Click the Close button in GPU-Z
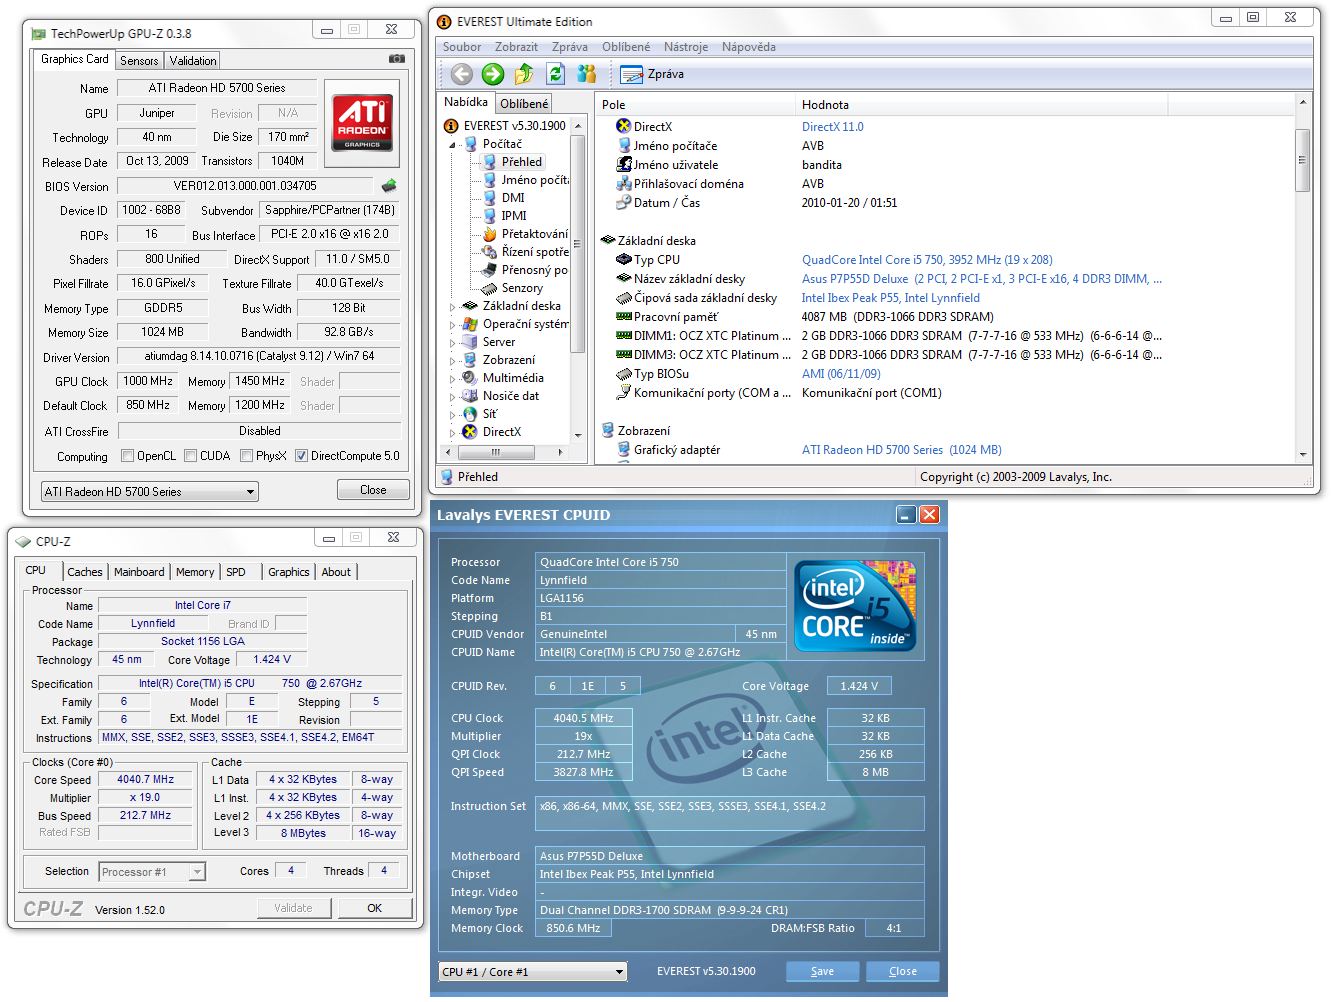This screenshot has width=1331, height=1002. (x=373, y=490)
